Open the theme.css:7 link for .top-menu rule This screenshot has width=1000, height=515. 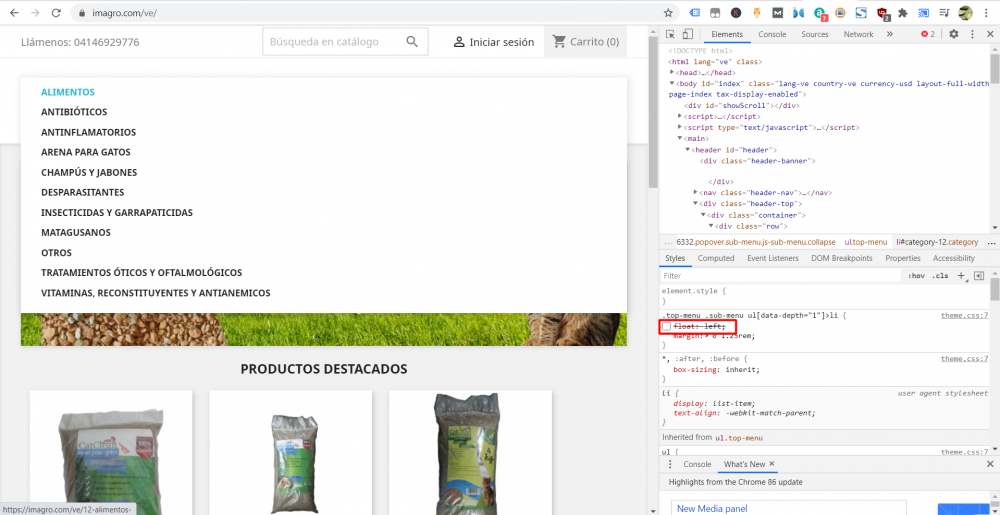[964, 315]
